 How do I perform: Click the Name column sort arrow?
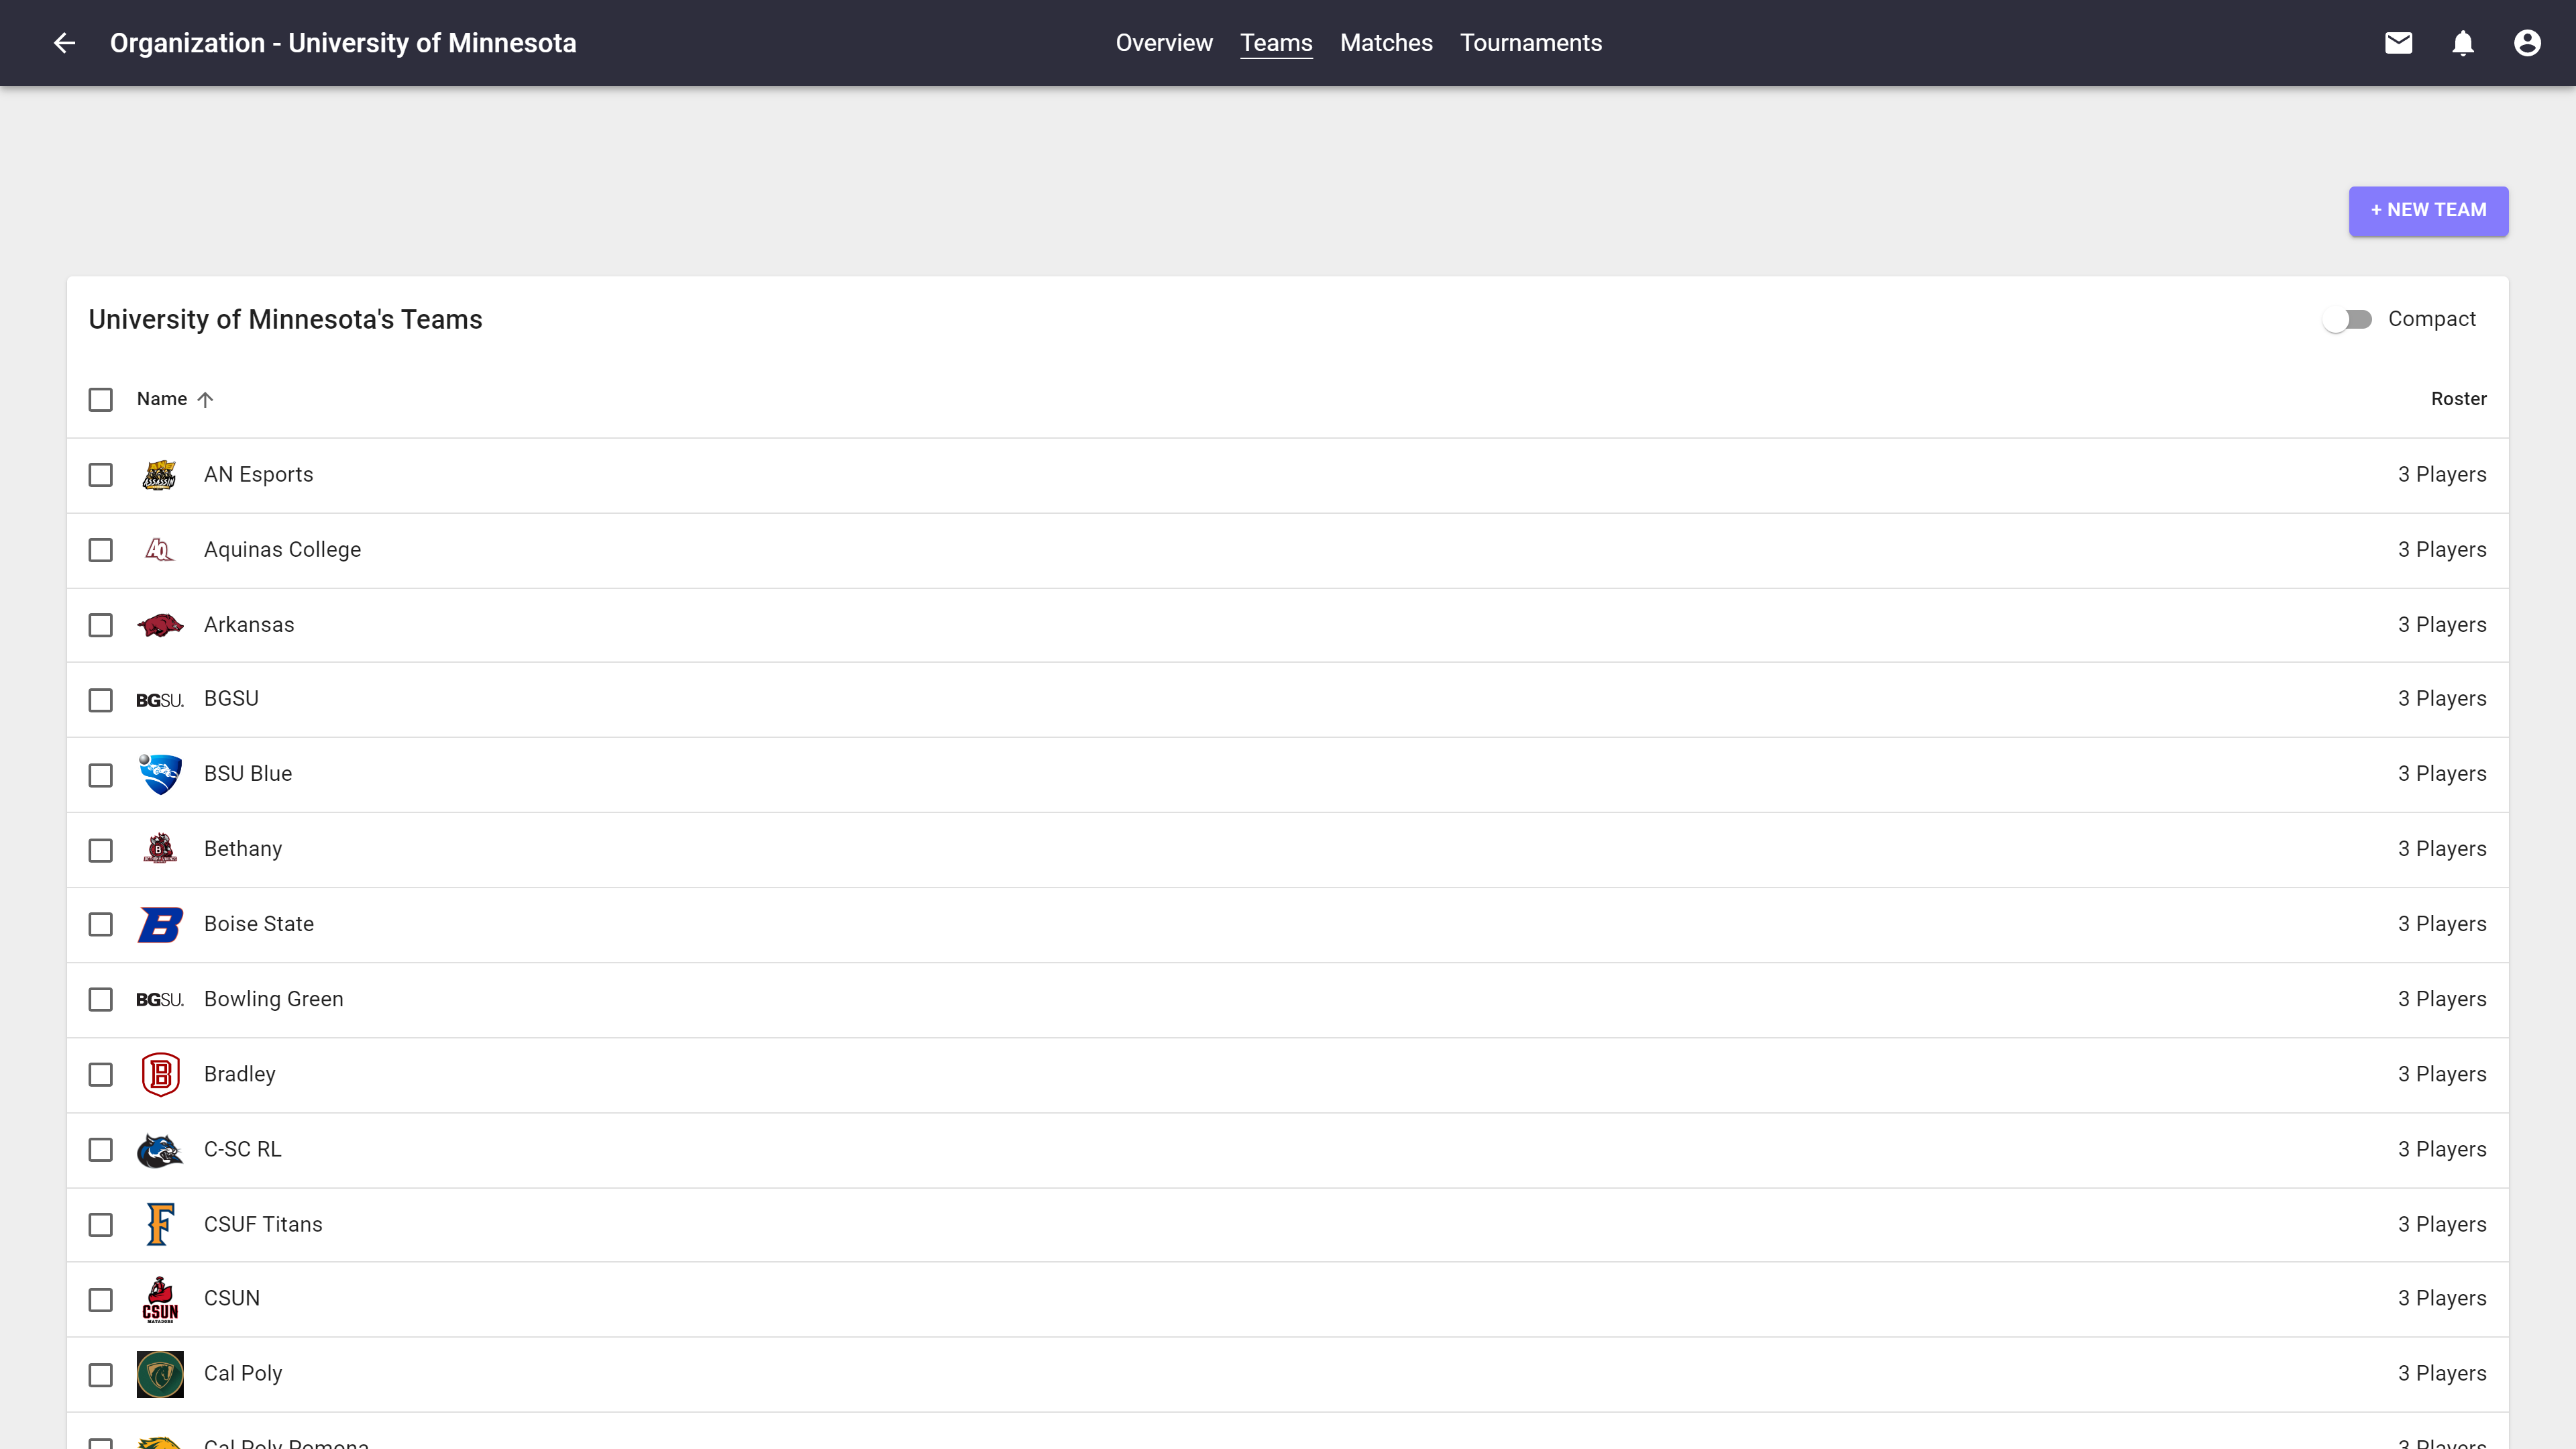click(205, 399)
